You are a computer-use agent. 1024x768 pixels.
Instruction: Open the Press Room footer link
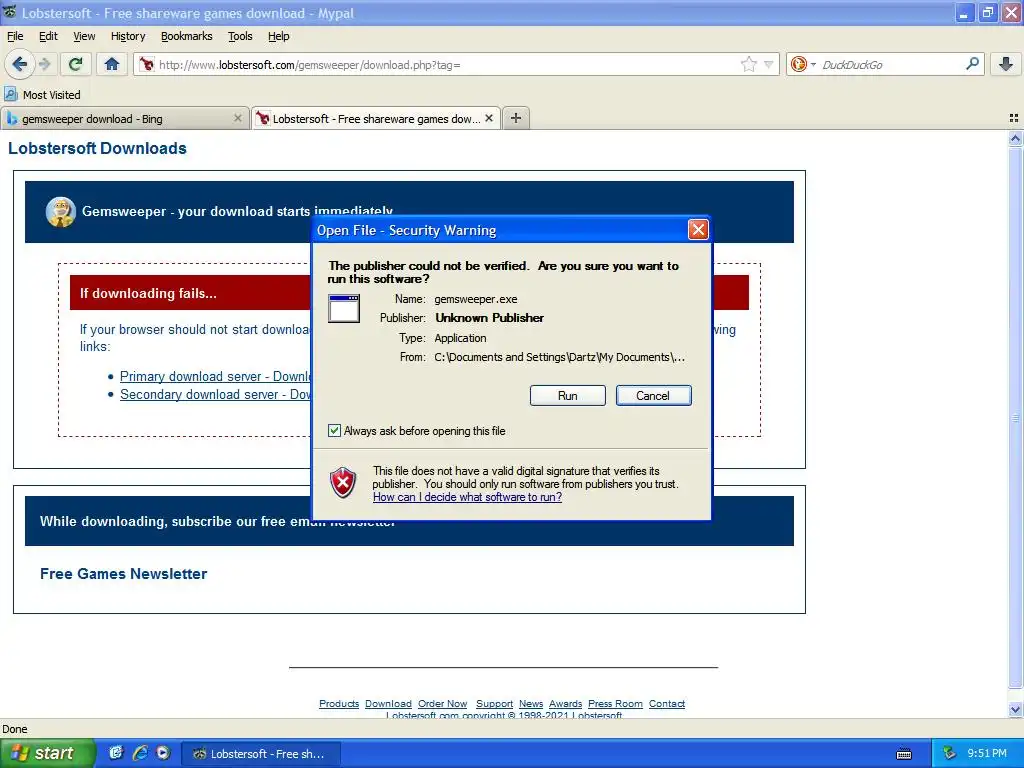pyautogui.click(x=615, y=703)
